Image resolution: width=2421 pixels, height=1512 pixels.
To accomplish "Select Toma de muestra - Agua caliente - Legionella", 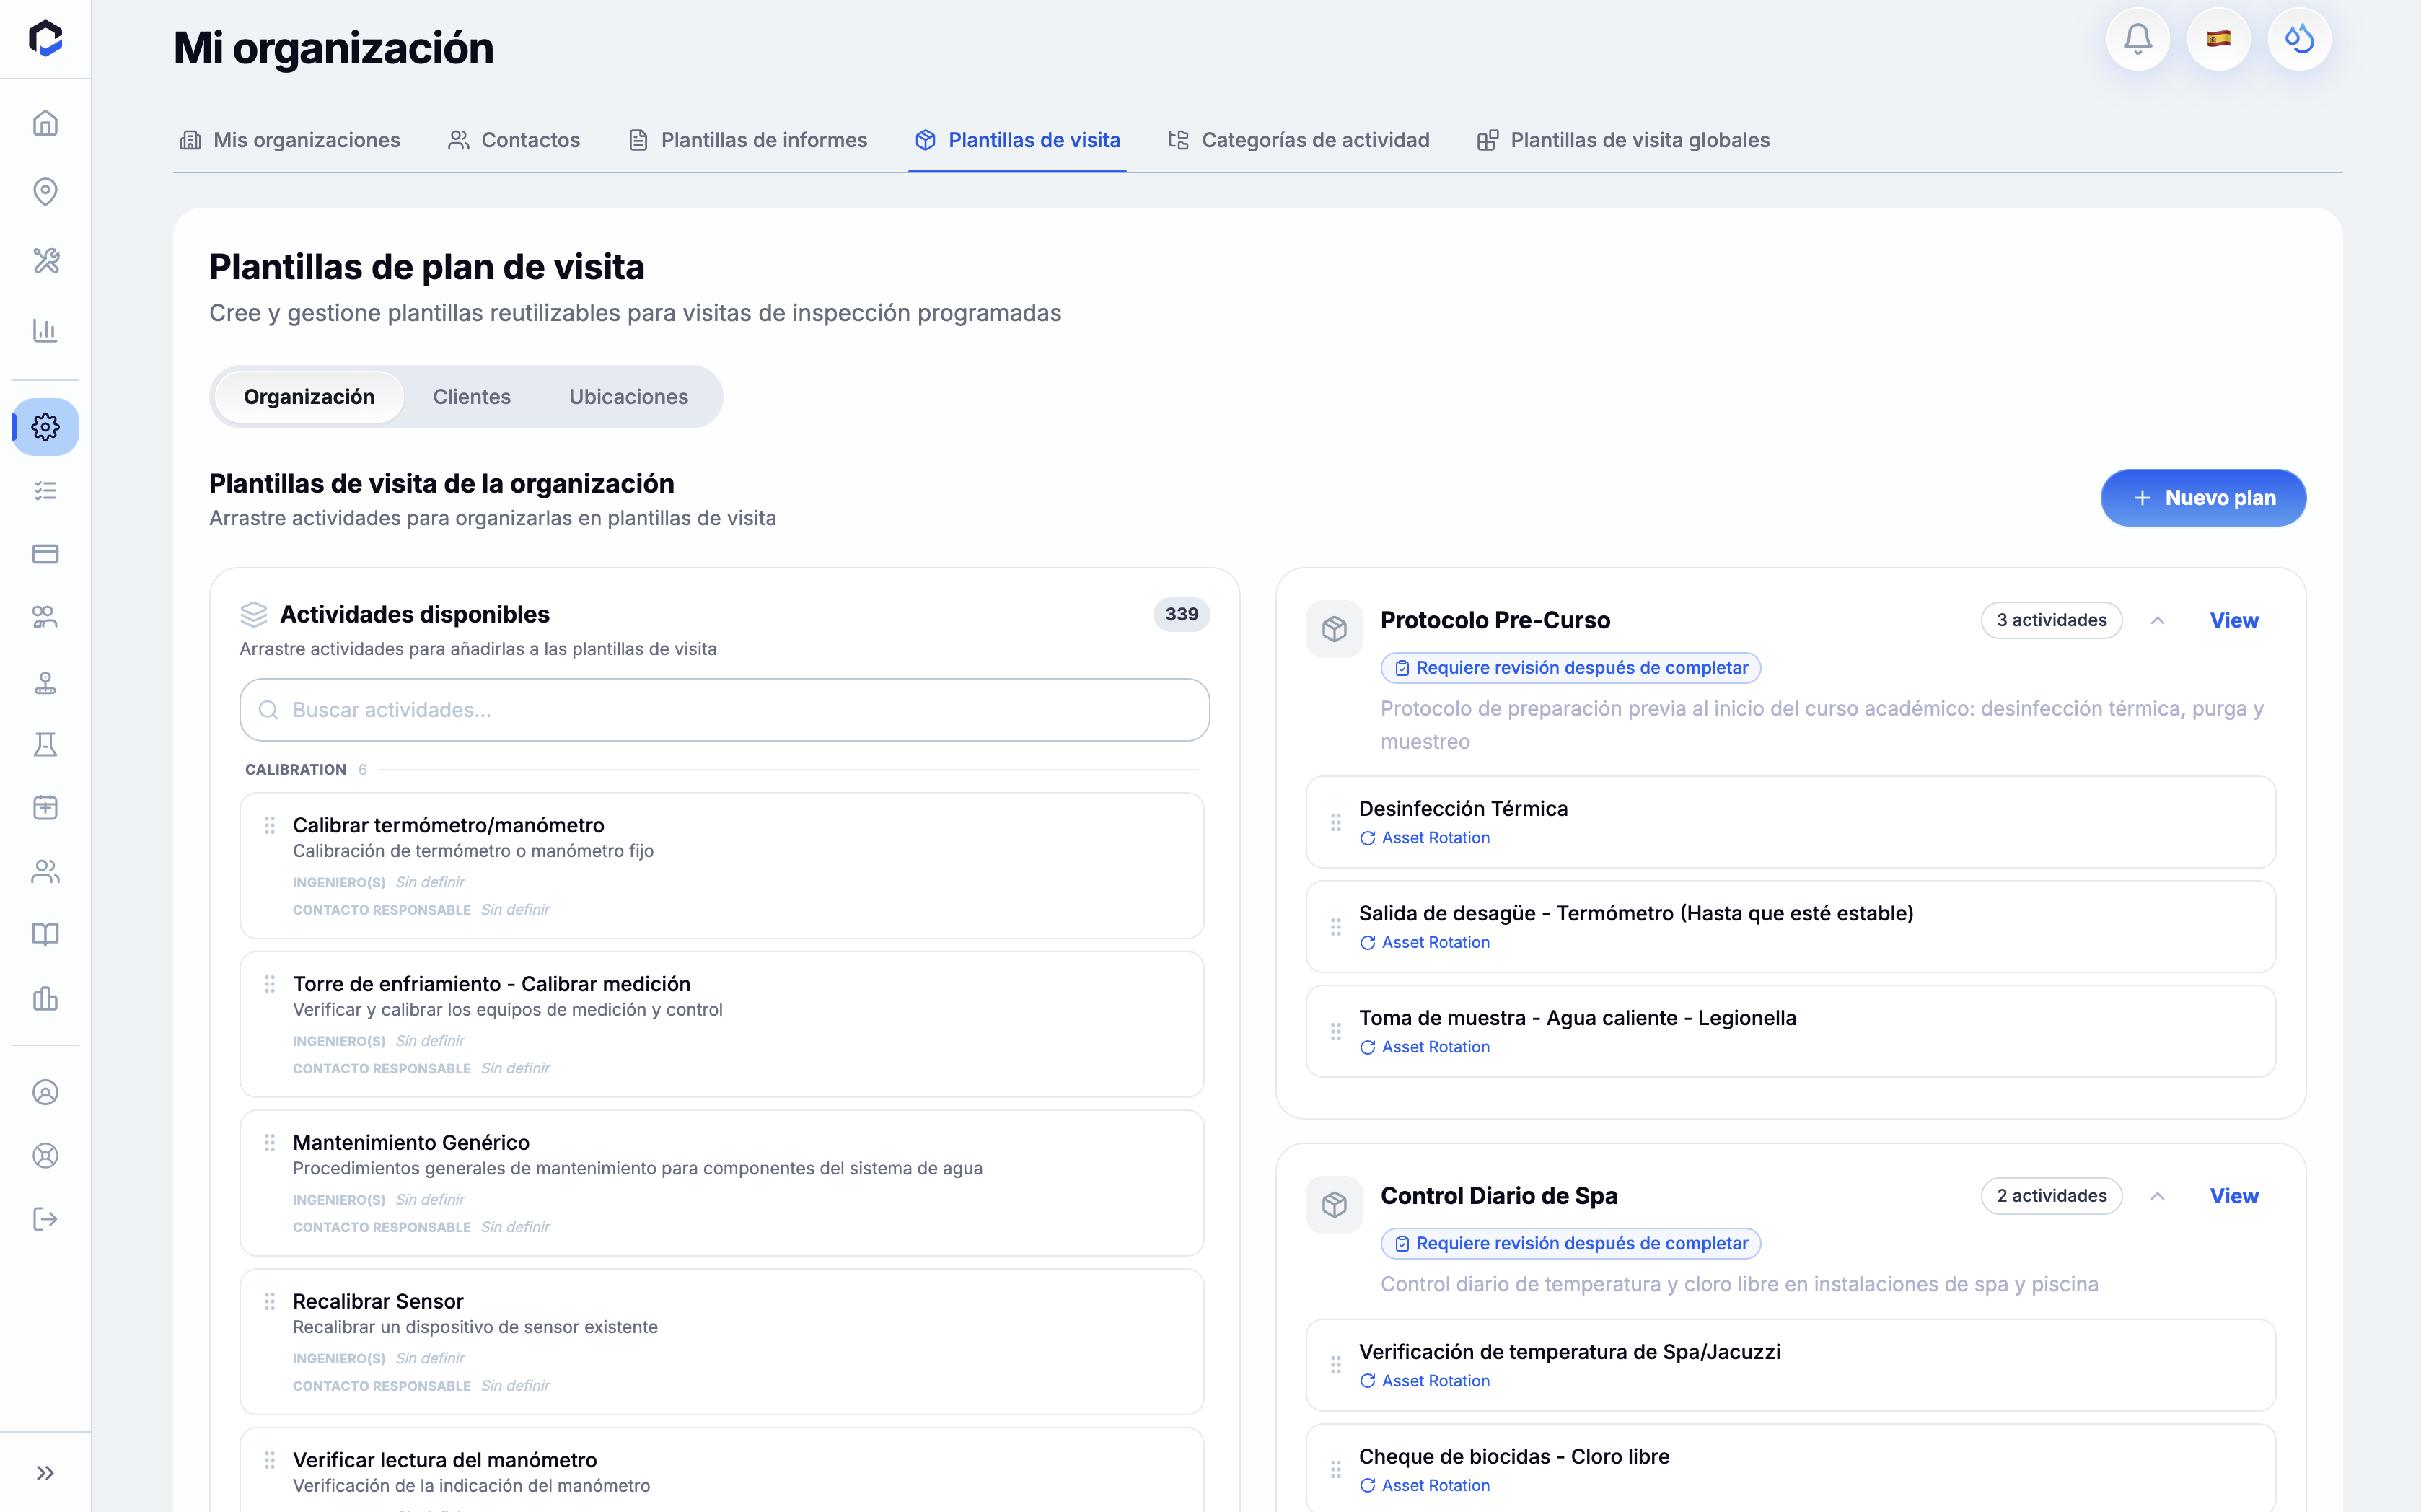I will tap(1791, 1032).
